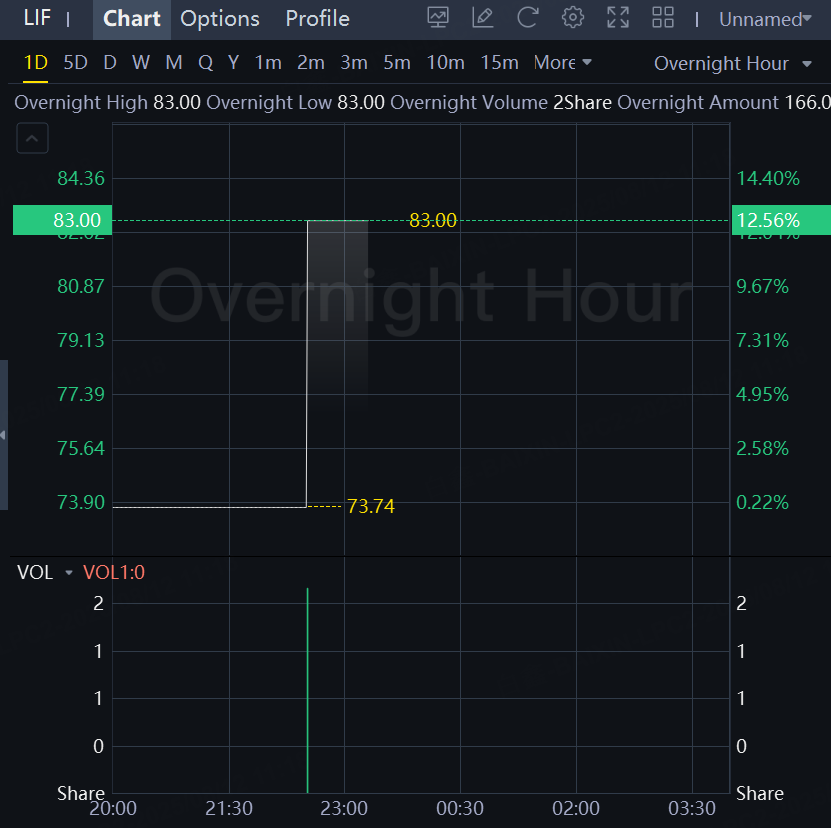This screenshot has width=831, height=828.
Task: Open the multi-chart grid layout
Action: click(663, 18)
